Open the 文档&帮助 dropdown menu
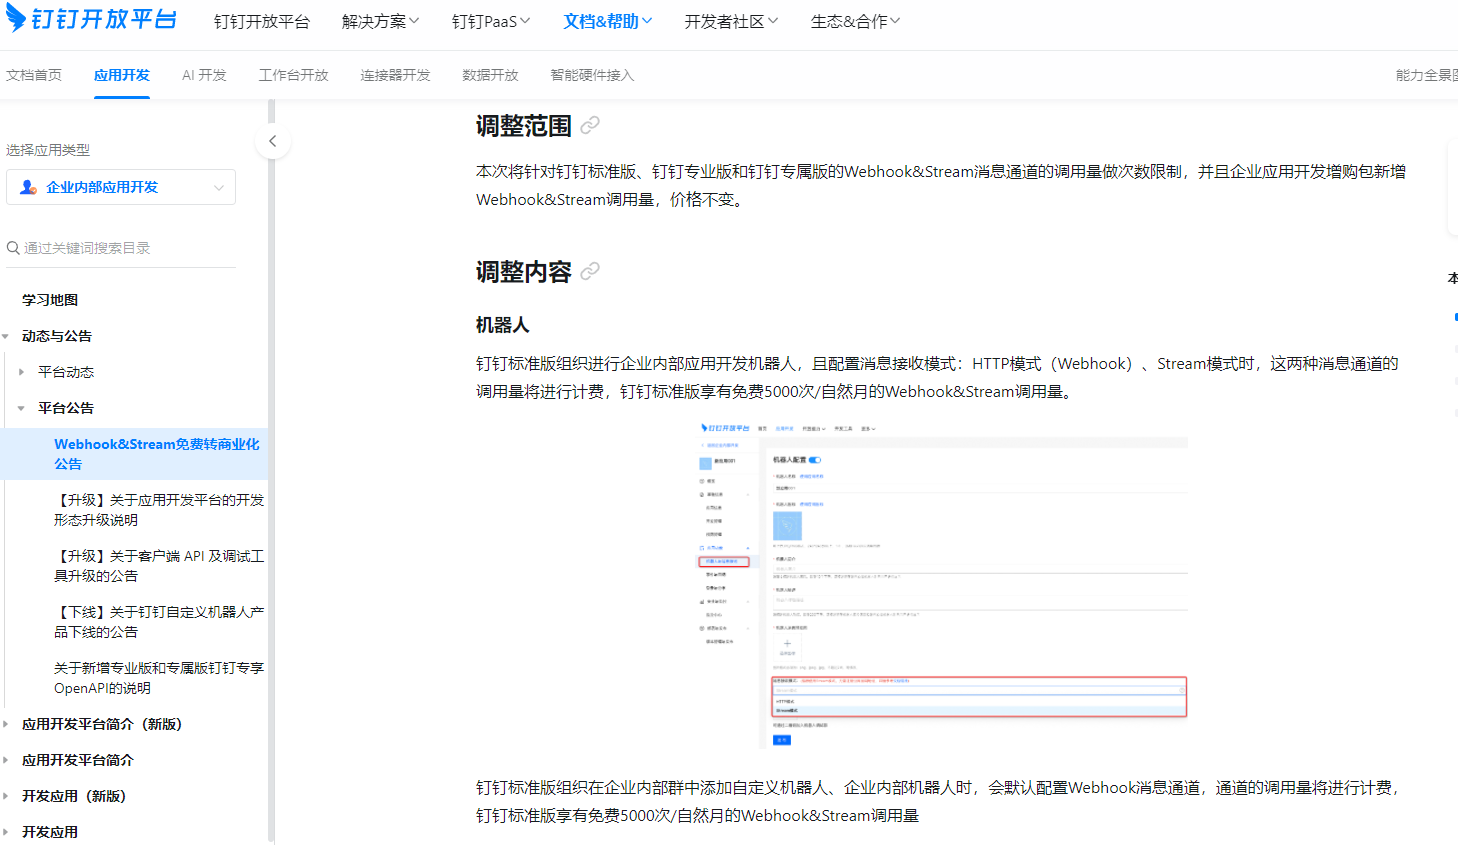 [608, 21]
